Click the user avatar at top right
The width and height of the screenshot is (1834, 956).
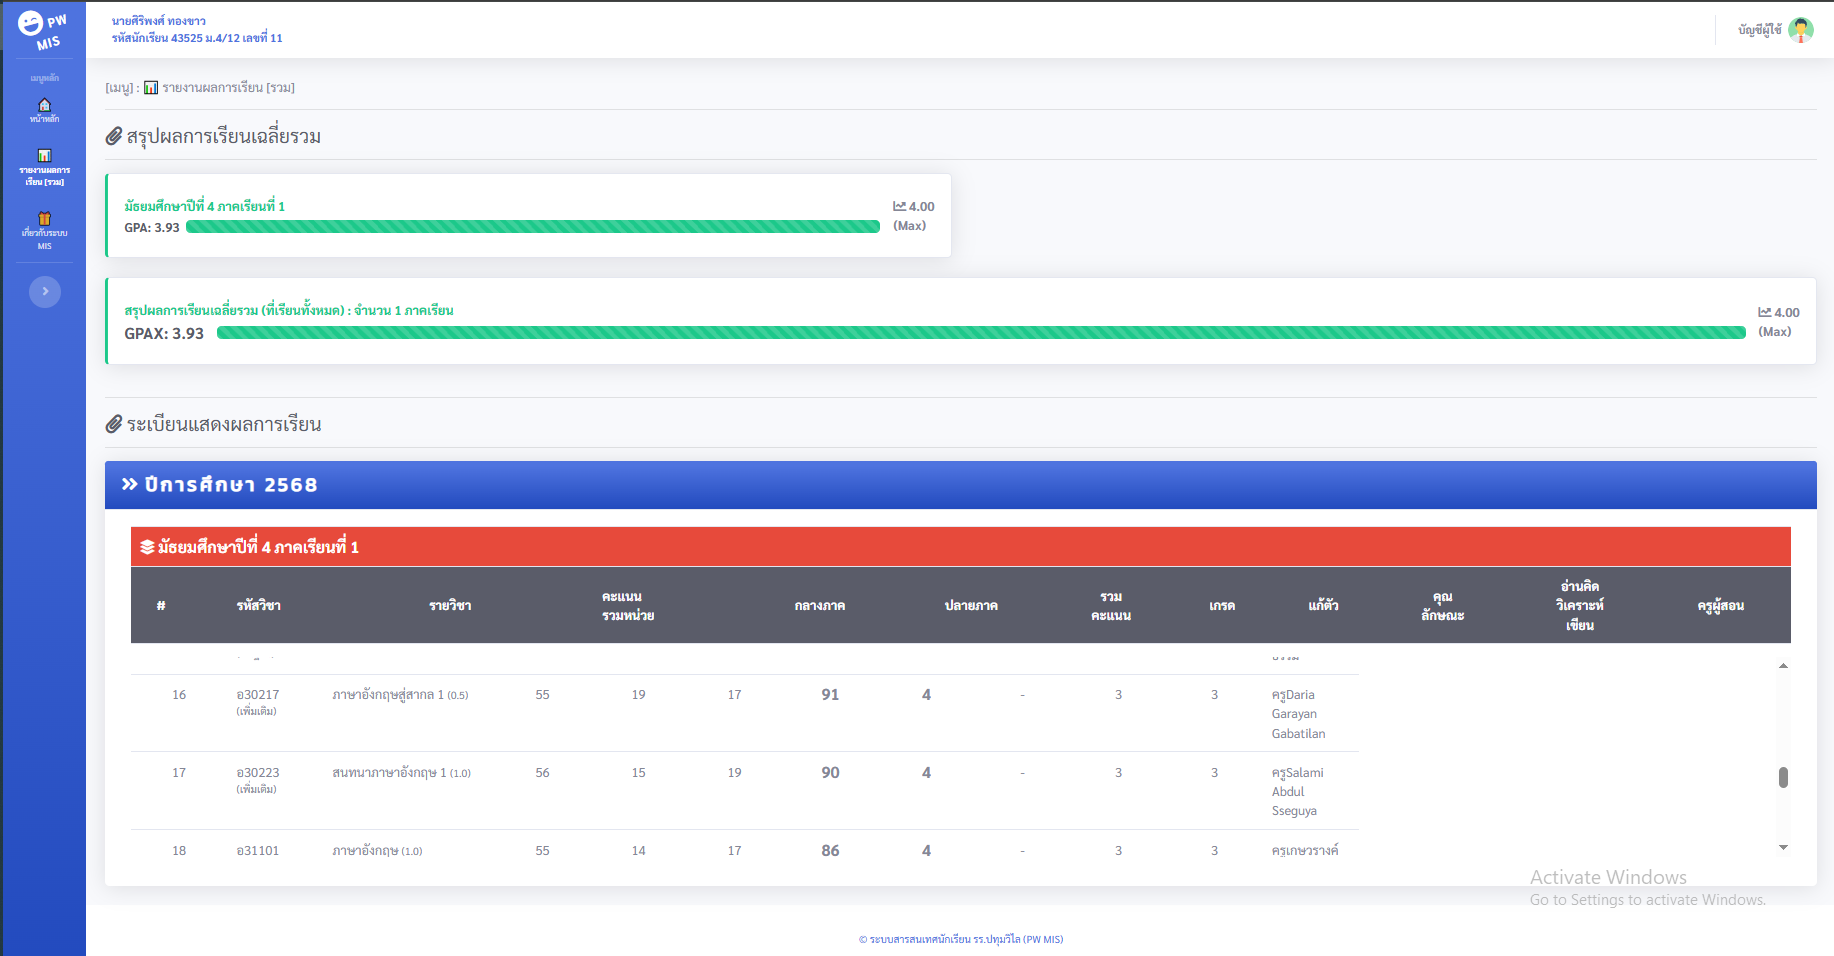click(x=1801, y=30)
